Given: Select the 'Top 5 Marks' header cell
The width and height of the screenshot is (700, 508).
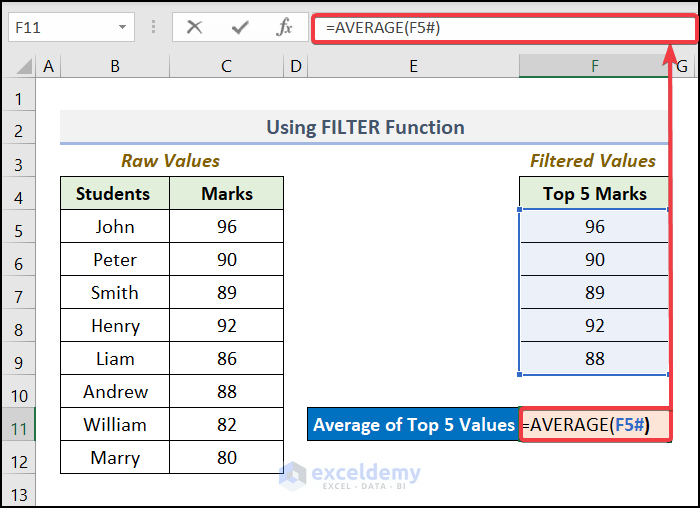Looking at the screenshot, I should pyautogui.click(x=594, y=194).
